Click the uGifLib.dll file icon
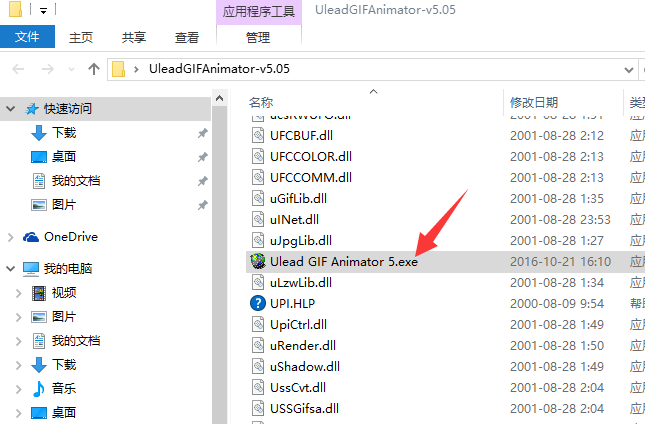The image size is (645, 424). [x=258, y=199]
